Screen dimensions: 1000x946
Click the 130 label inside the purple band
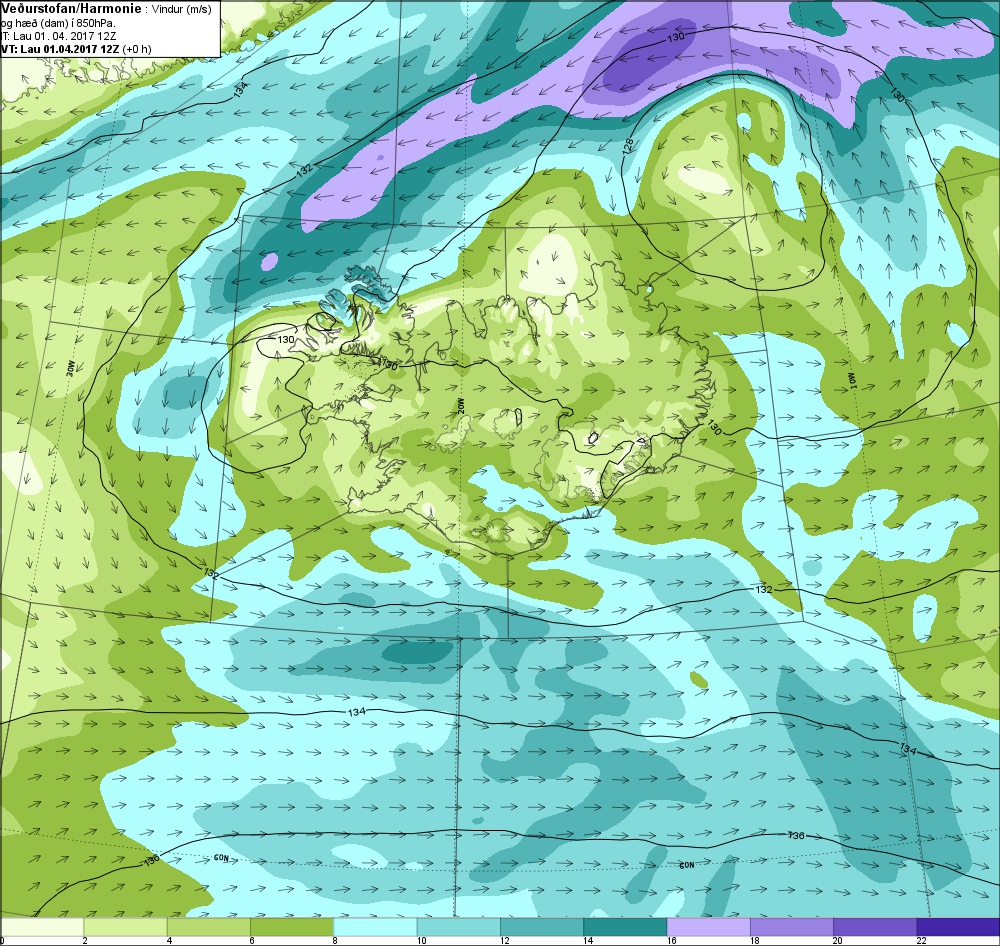pos(676,37)
